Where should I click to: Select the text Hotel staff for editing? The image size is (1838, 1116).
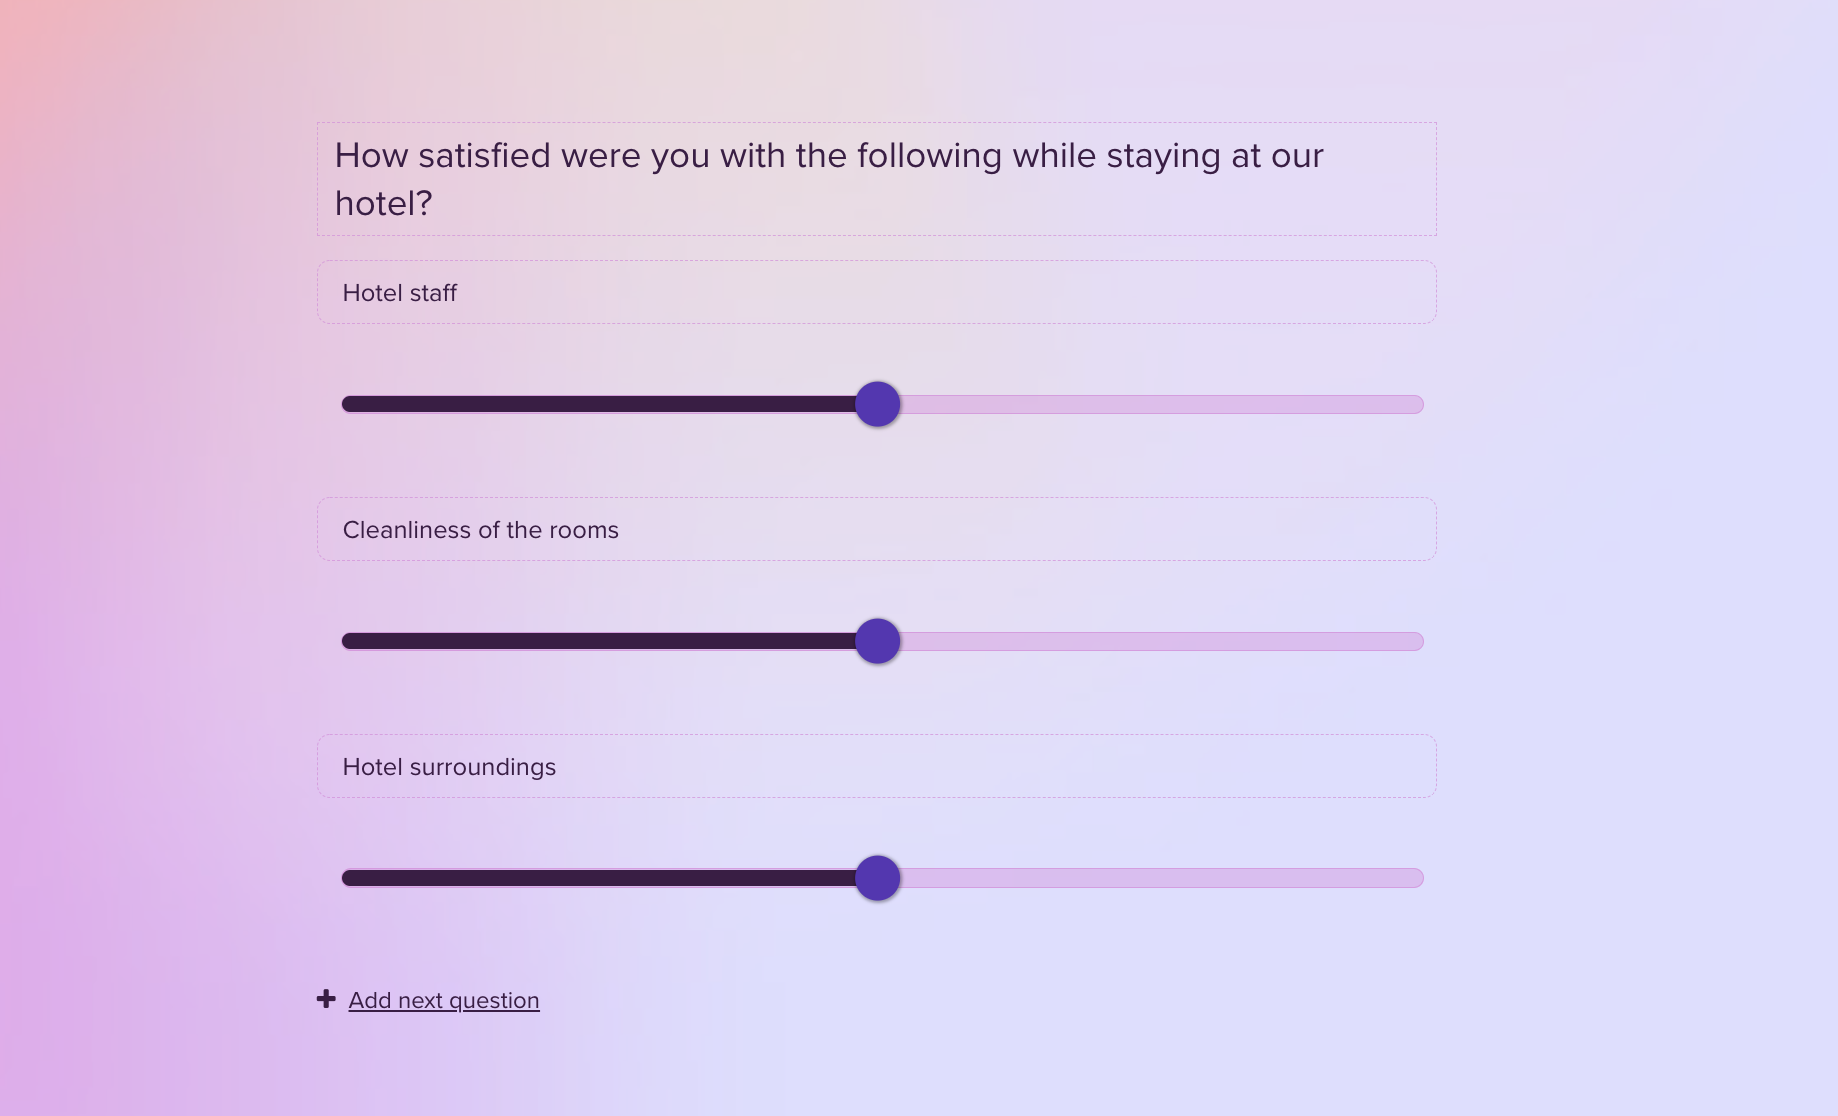(401, 292)
